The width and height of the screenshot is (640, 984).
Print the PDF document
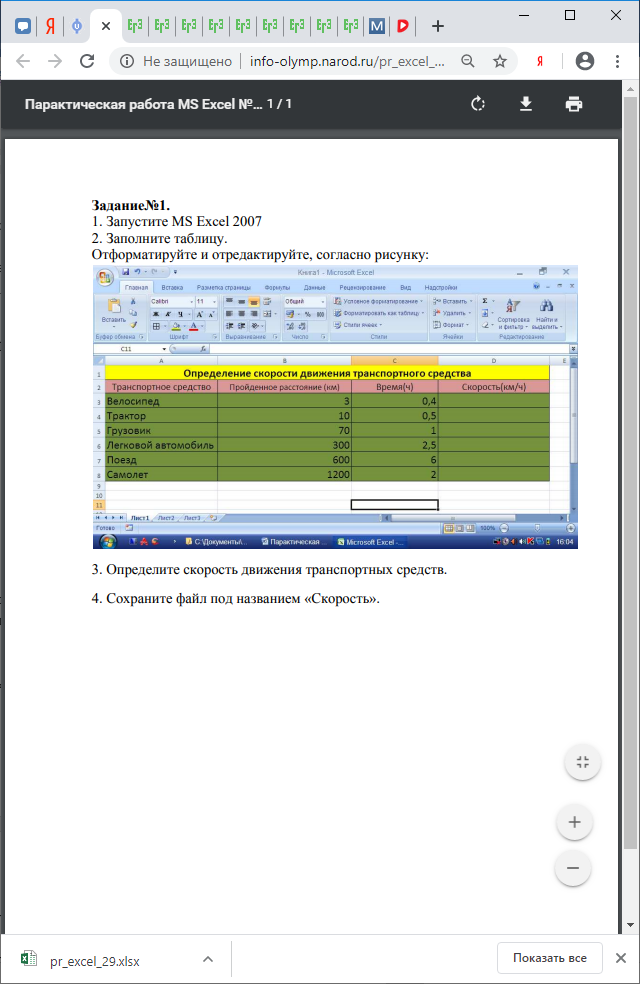point(573,104)
